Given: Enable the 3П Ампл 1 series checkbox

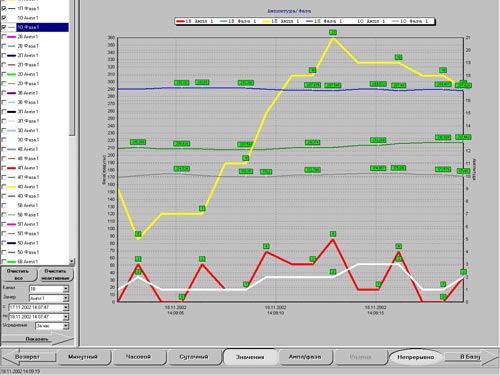Looking at the screenshot, I should click(4, 112).
